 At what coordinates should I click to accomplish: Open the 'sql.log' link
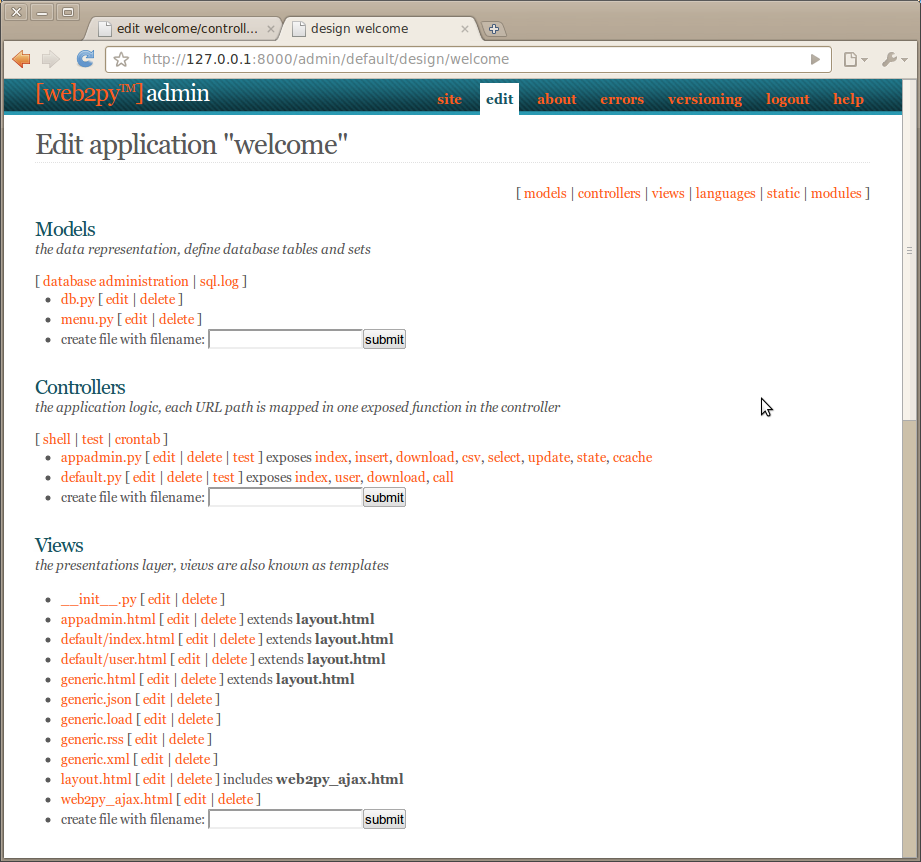click(219, 281)
